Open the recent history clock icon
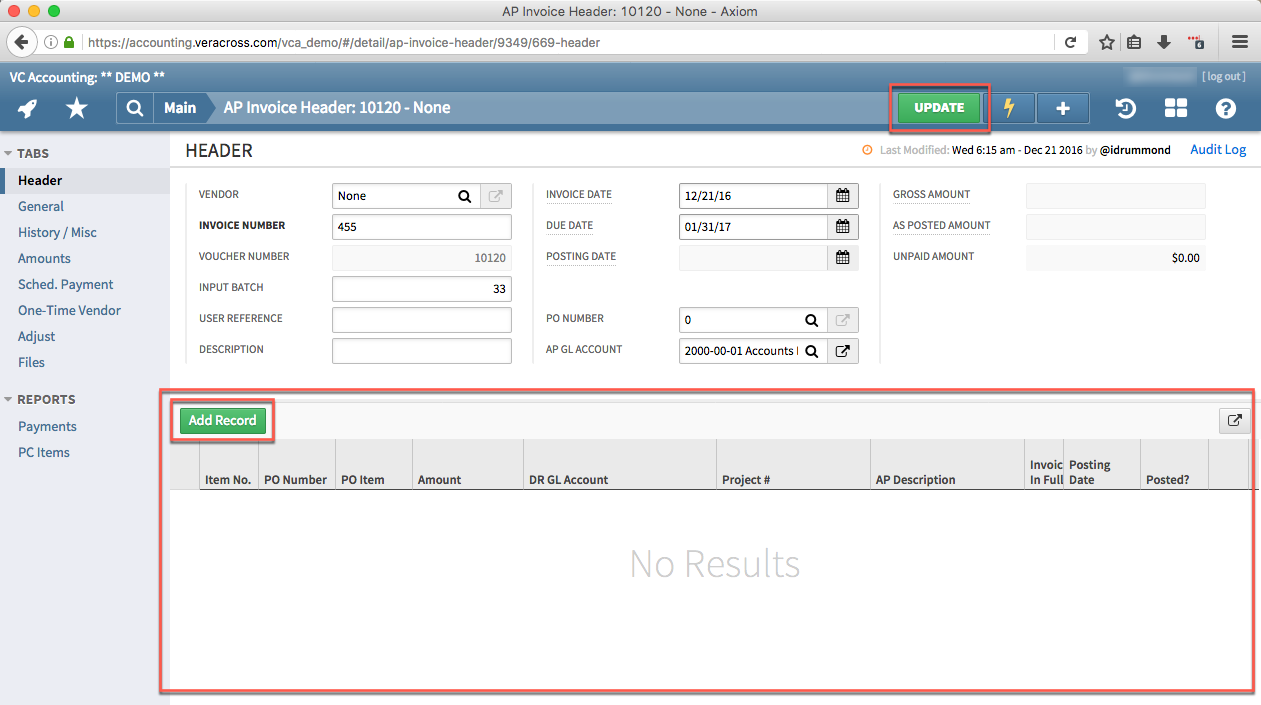 [1126, 108]
